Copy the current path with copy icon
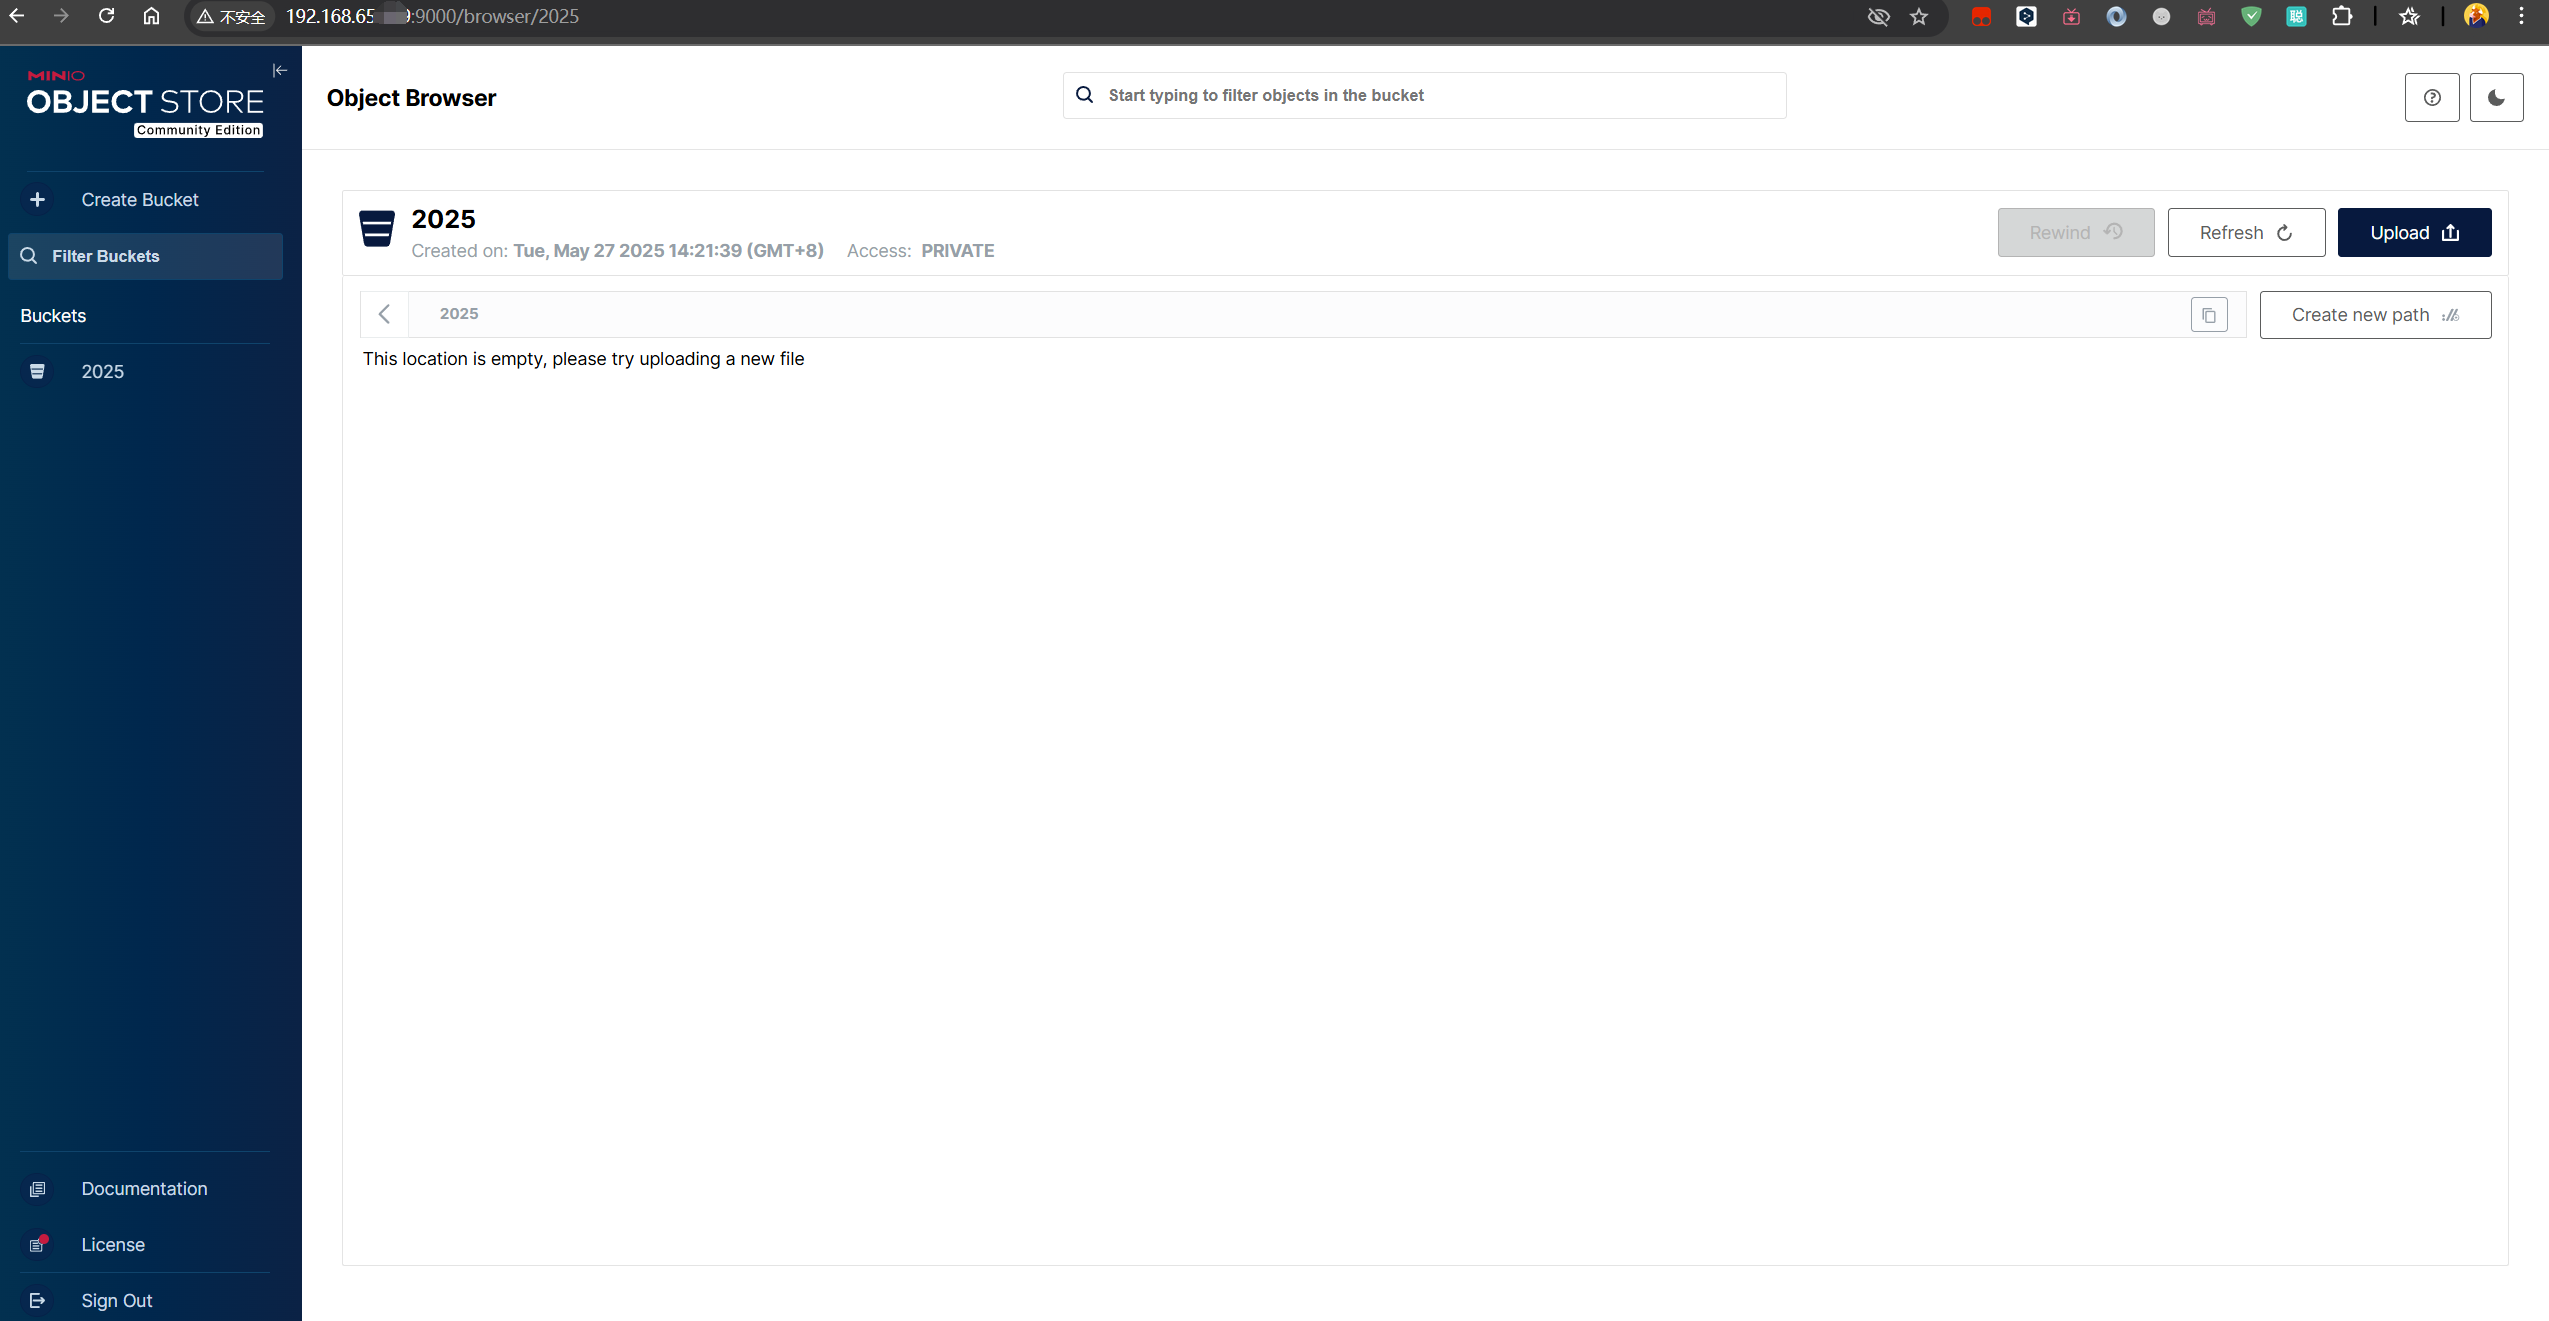The width and height of the screenshot is (2549, 1321). click(2209, 315)
